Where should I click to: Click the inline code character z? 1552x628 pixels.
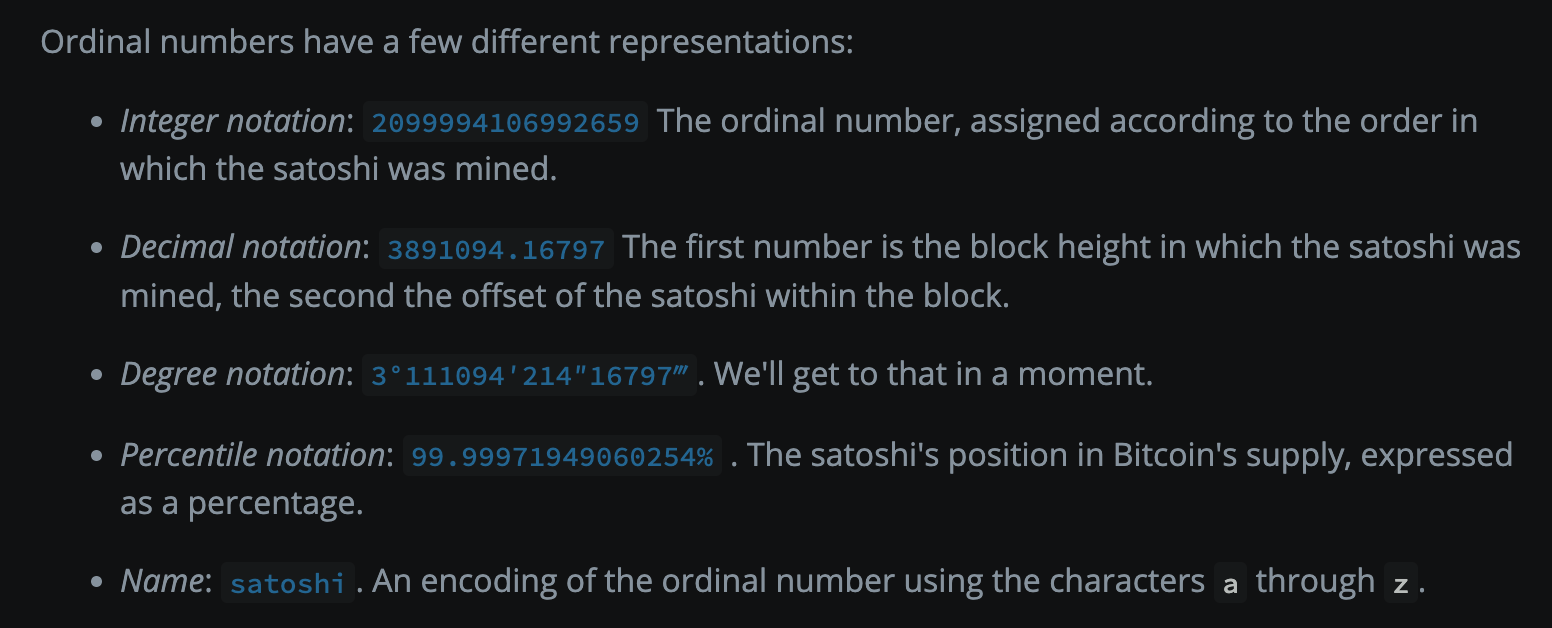click(1401, 583)
